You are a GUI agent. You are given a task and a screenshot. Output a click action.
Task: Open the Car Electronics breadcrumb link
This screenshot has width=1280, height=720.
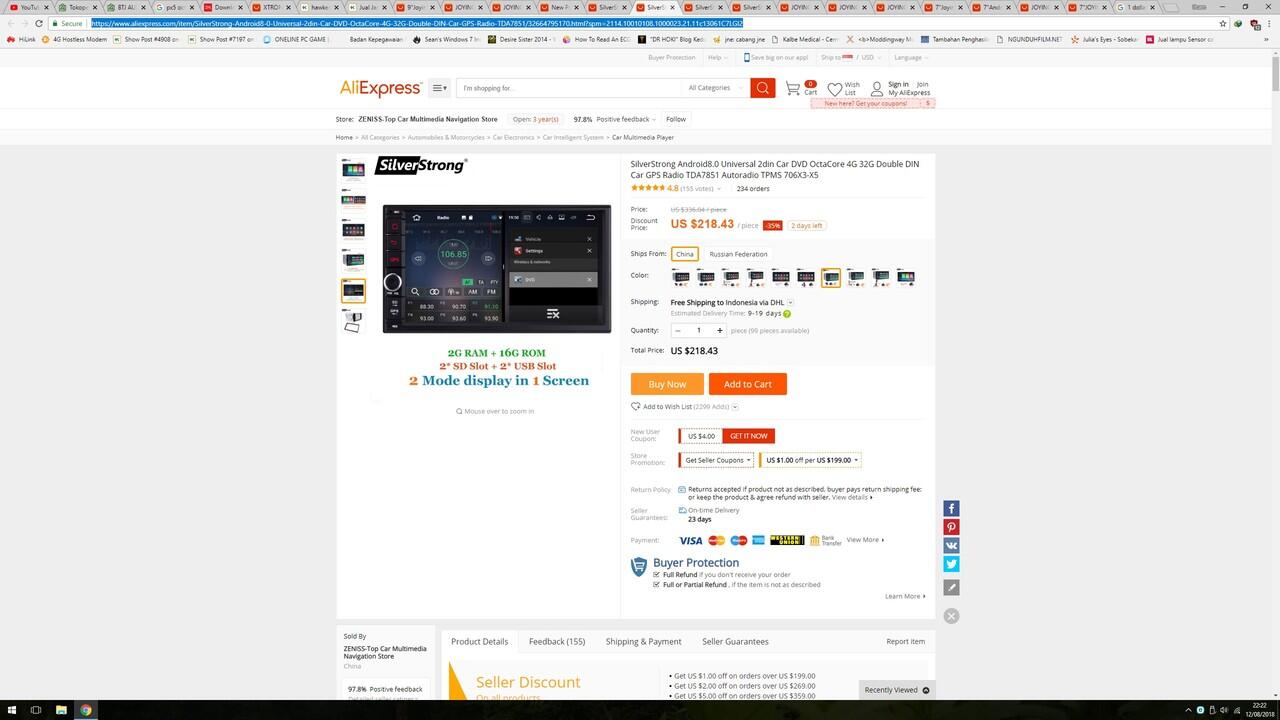pos(513,137)
